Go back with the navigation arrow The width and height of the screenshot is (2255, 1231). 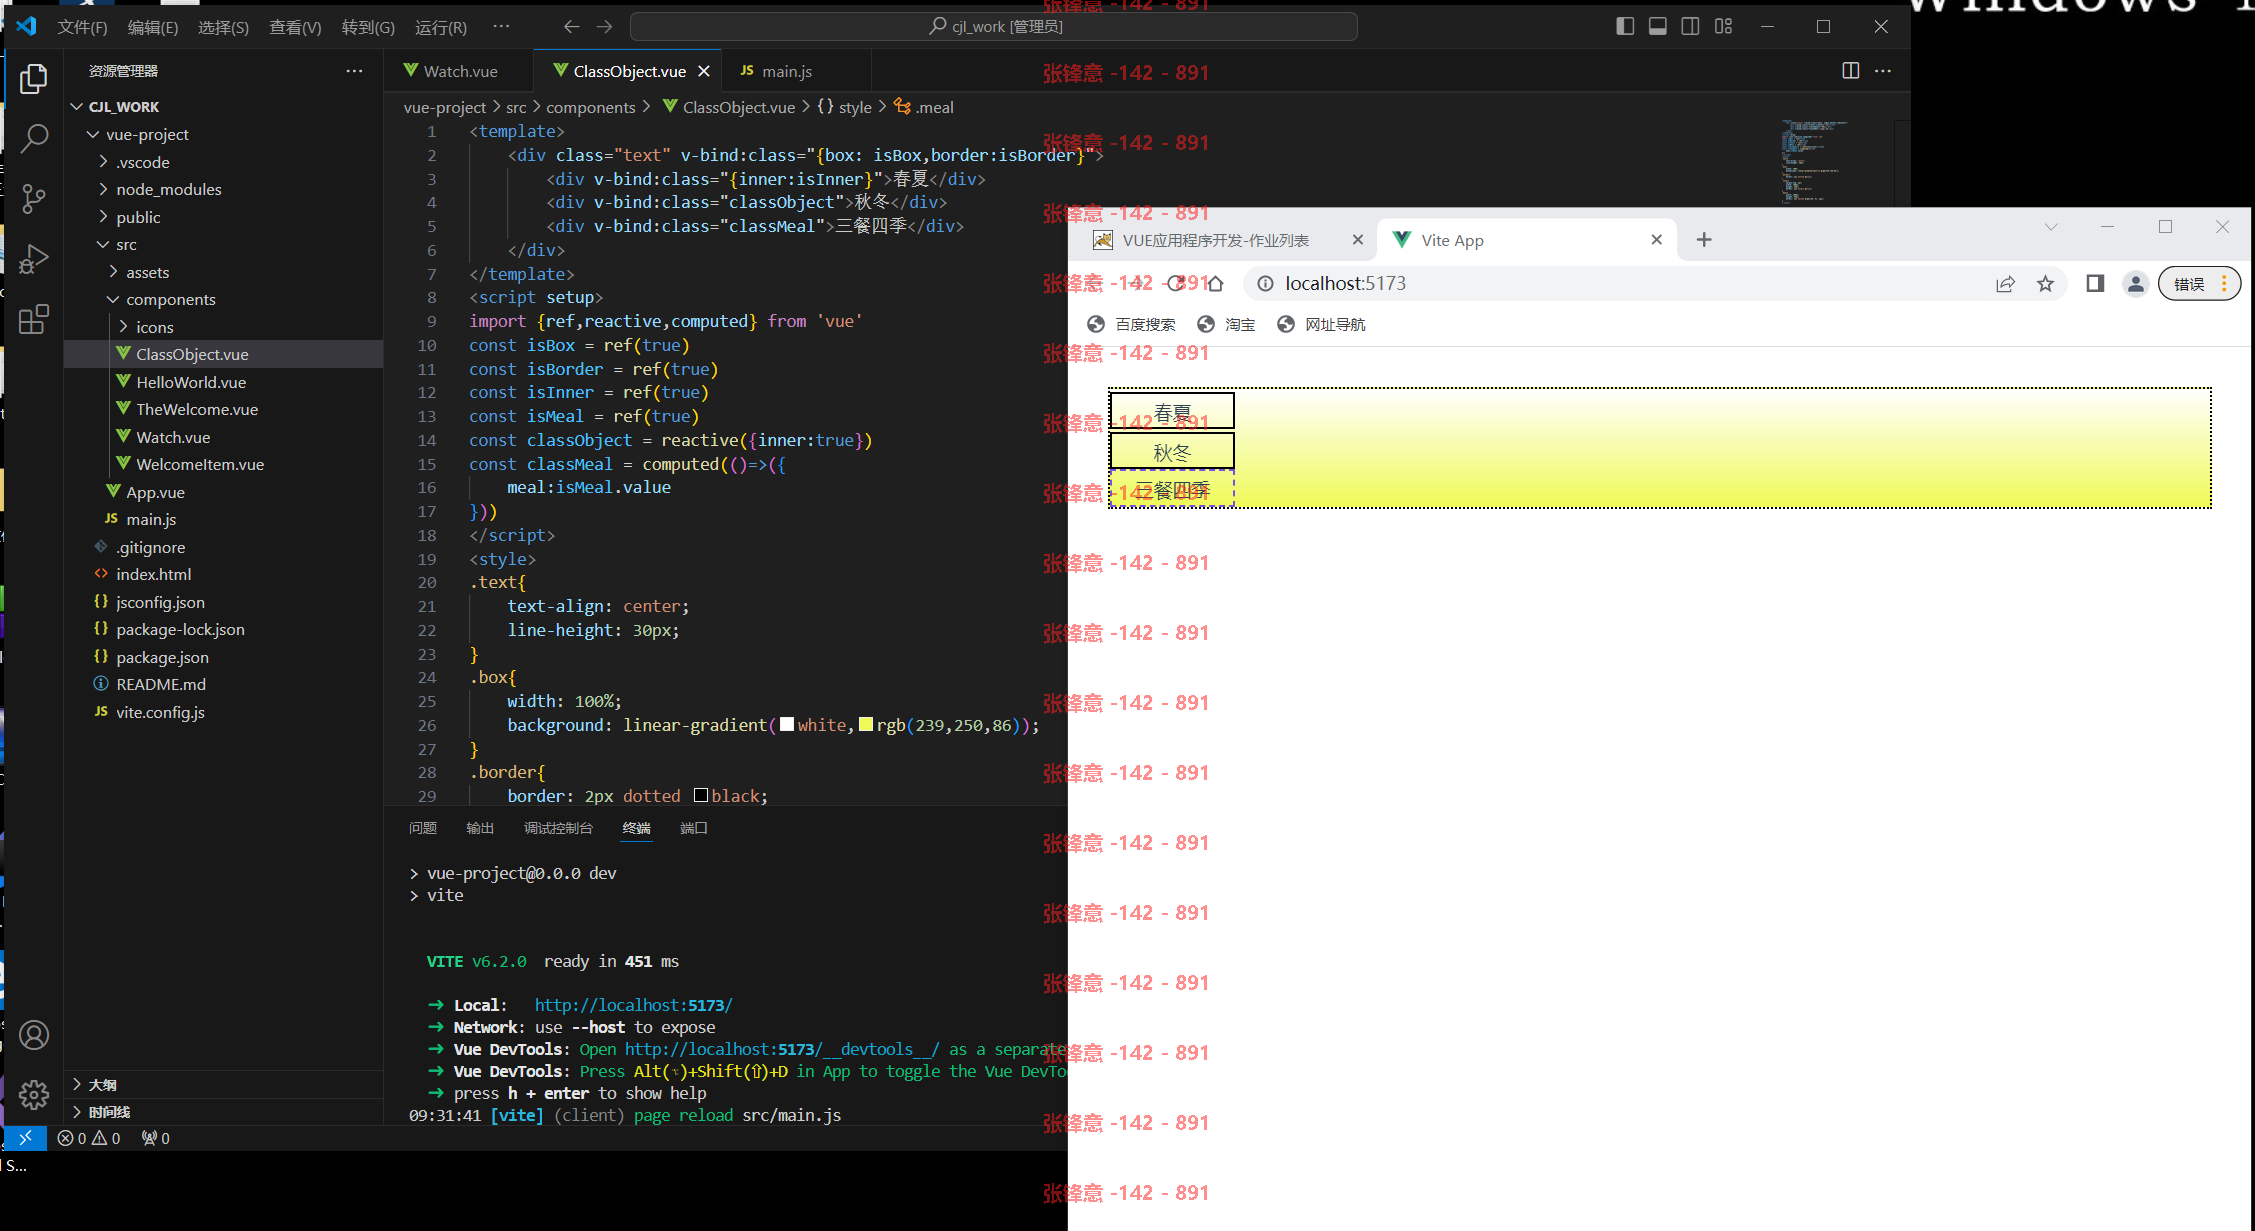[x=571, y=27]
